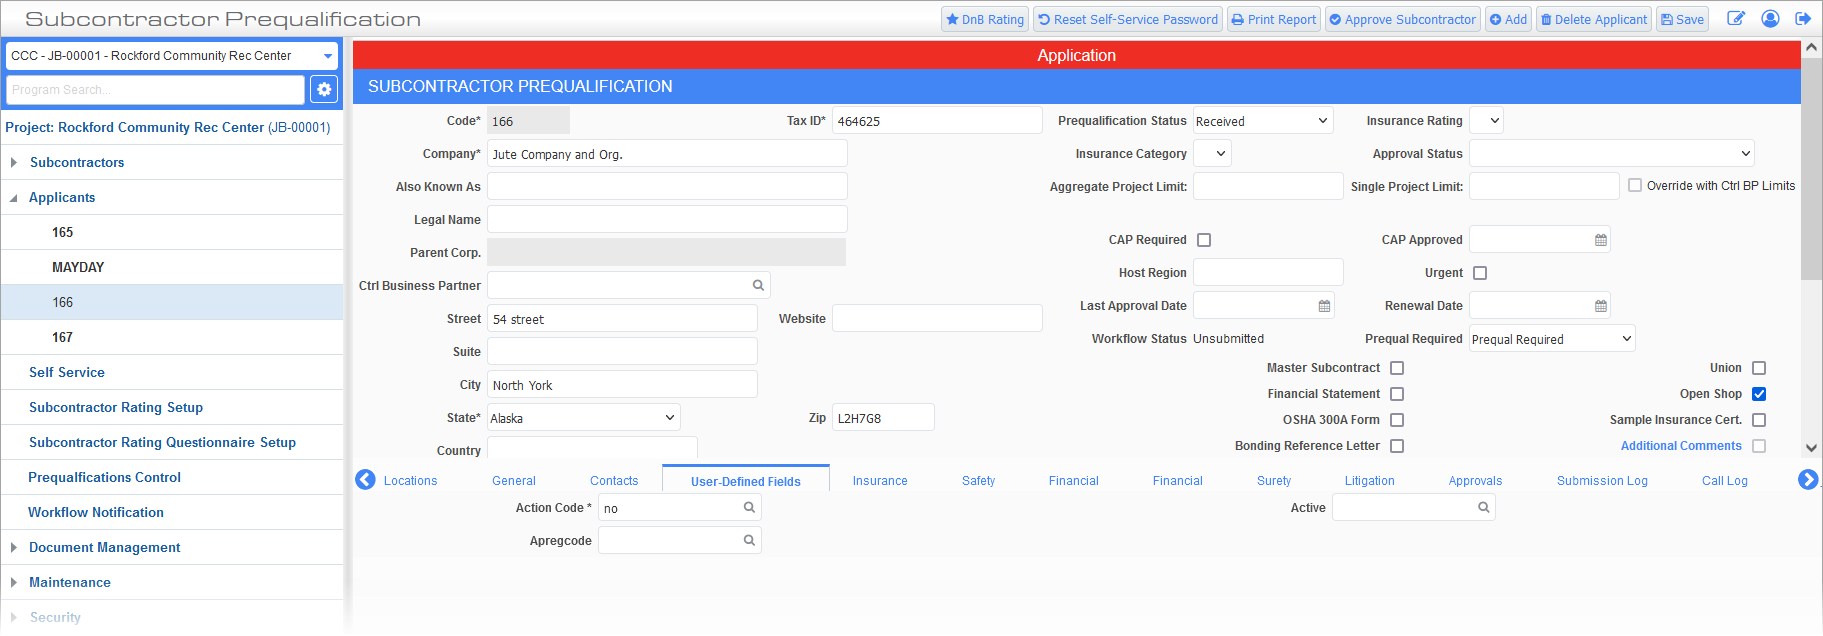
Task: Check Financial Statement checkbox
Action: pyautogui.click(x=1397, y=394)
